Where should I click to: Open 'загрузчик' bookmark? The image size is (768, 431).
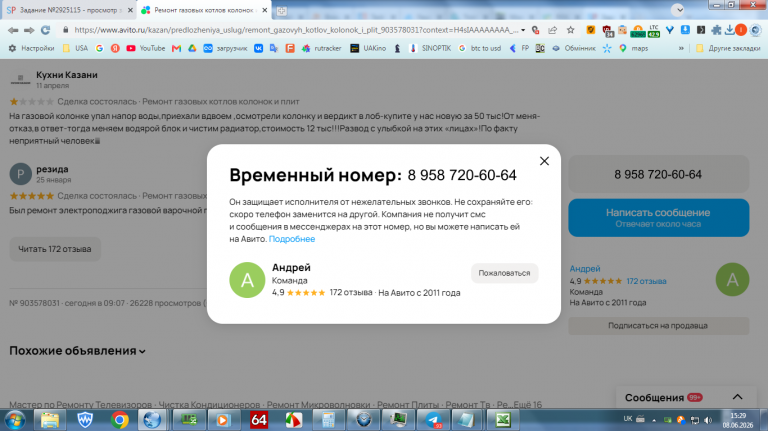click(225, 48)
